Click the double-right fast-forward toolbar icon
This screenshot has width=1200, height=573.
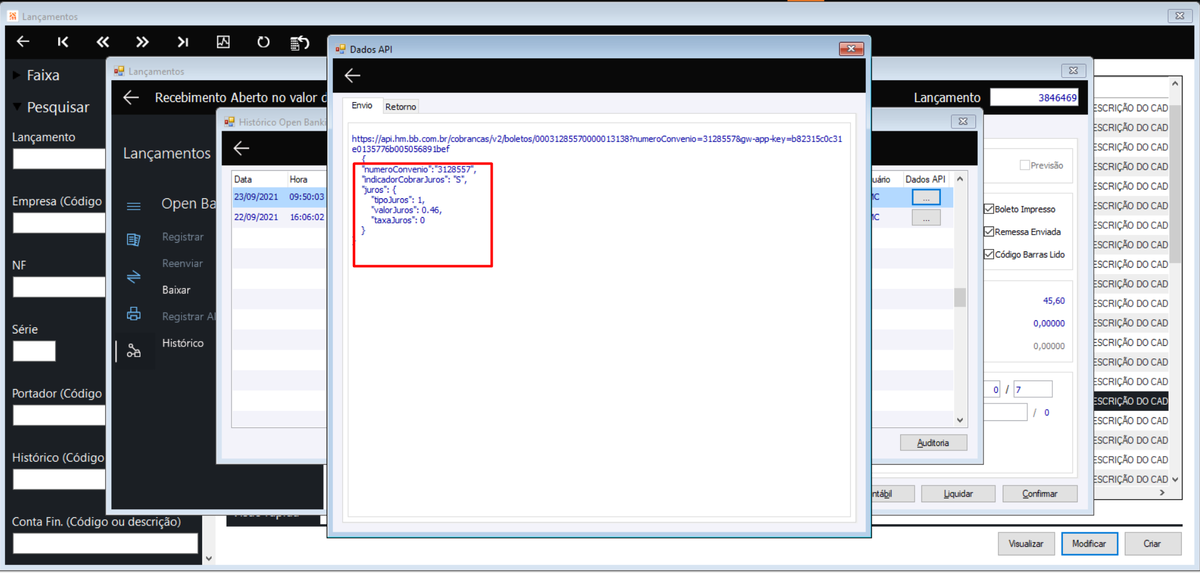coord(142,42)
